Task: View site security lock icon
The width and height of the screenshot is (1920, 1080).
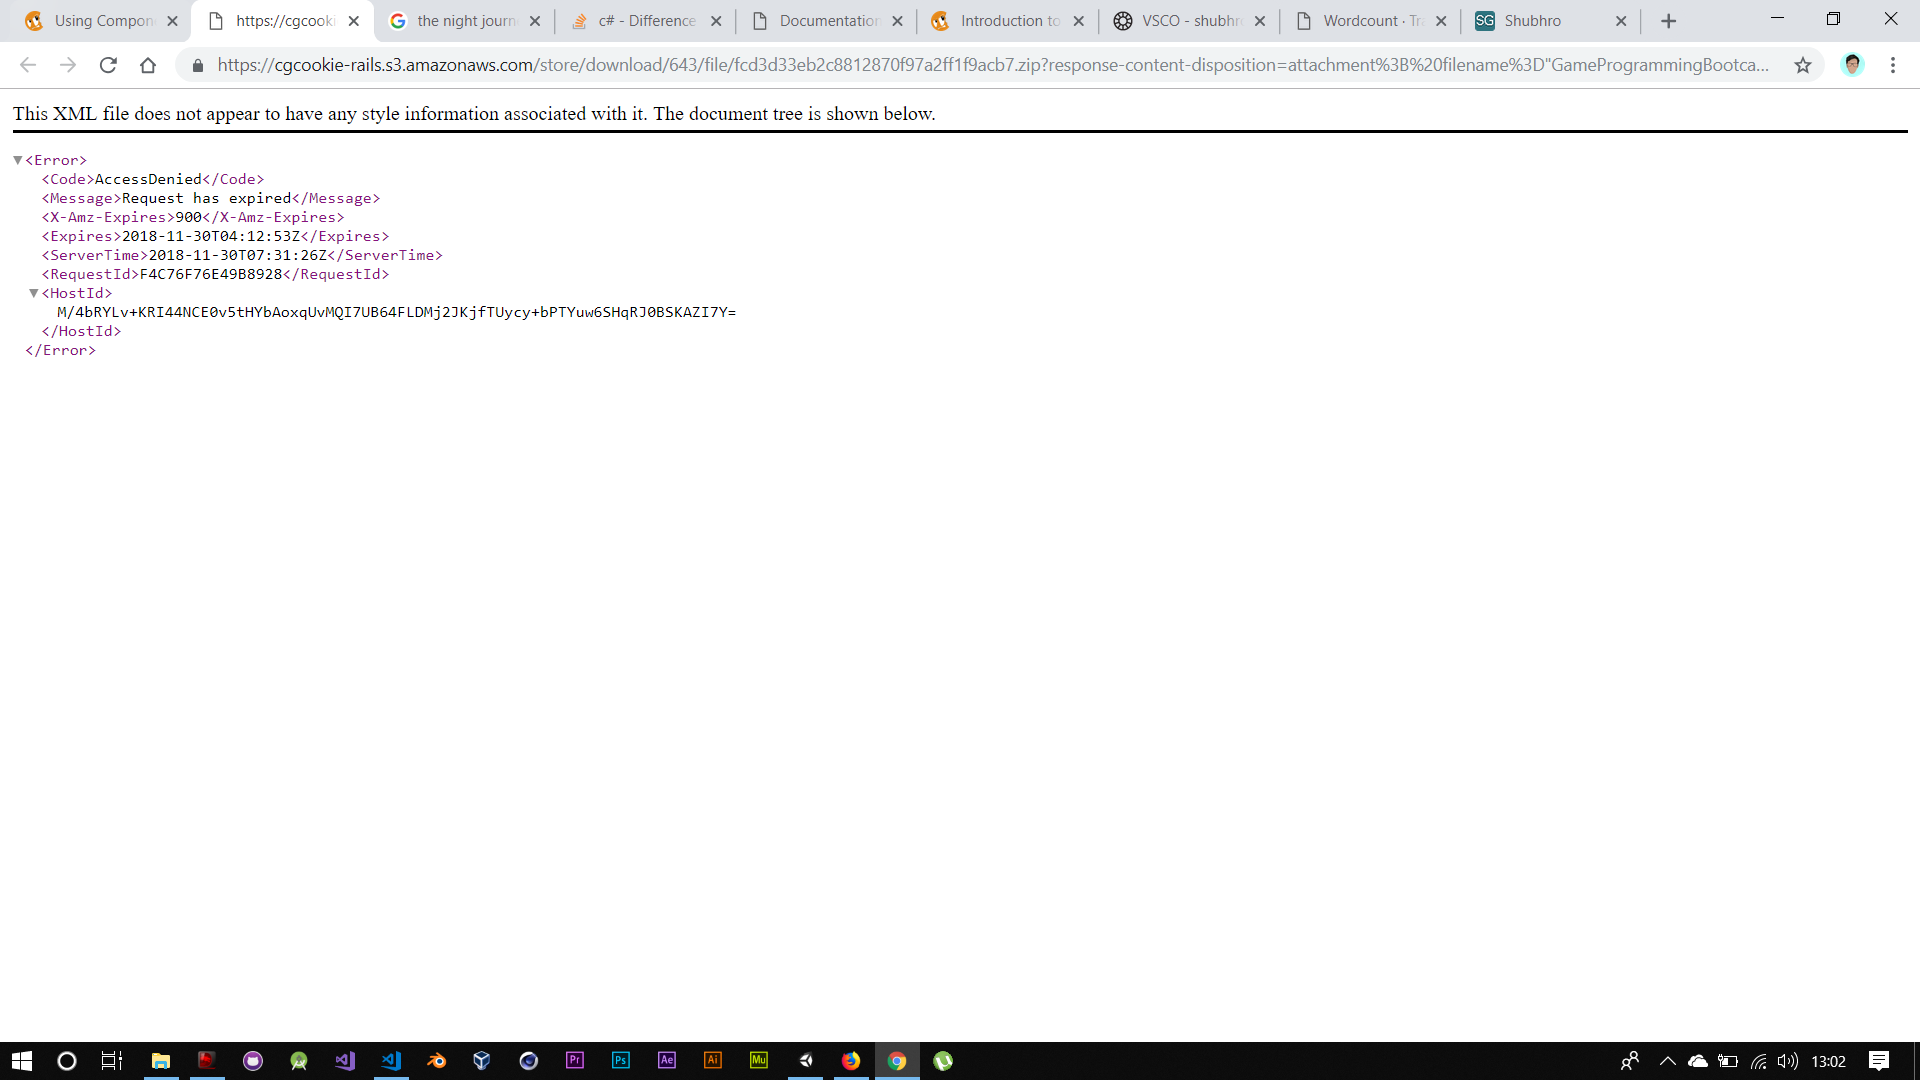Action: click(x=197, y=65)
